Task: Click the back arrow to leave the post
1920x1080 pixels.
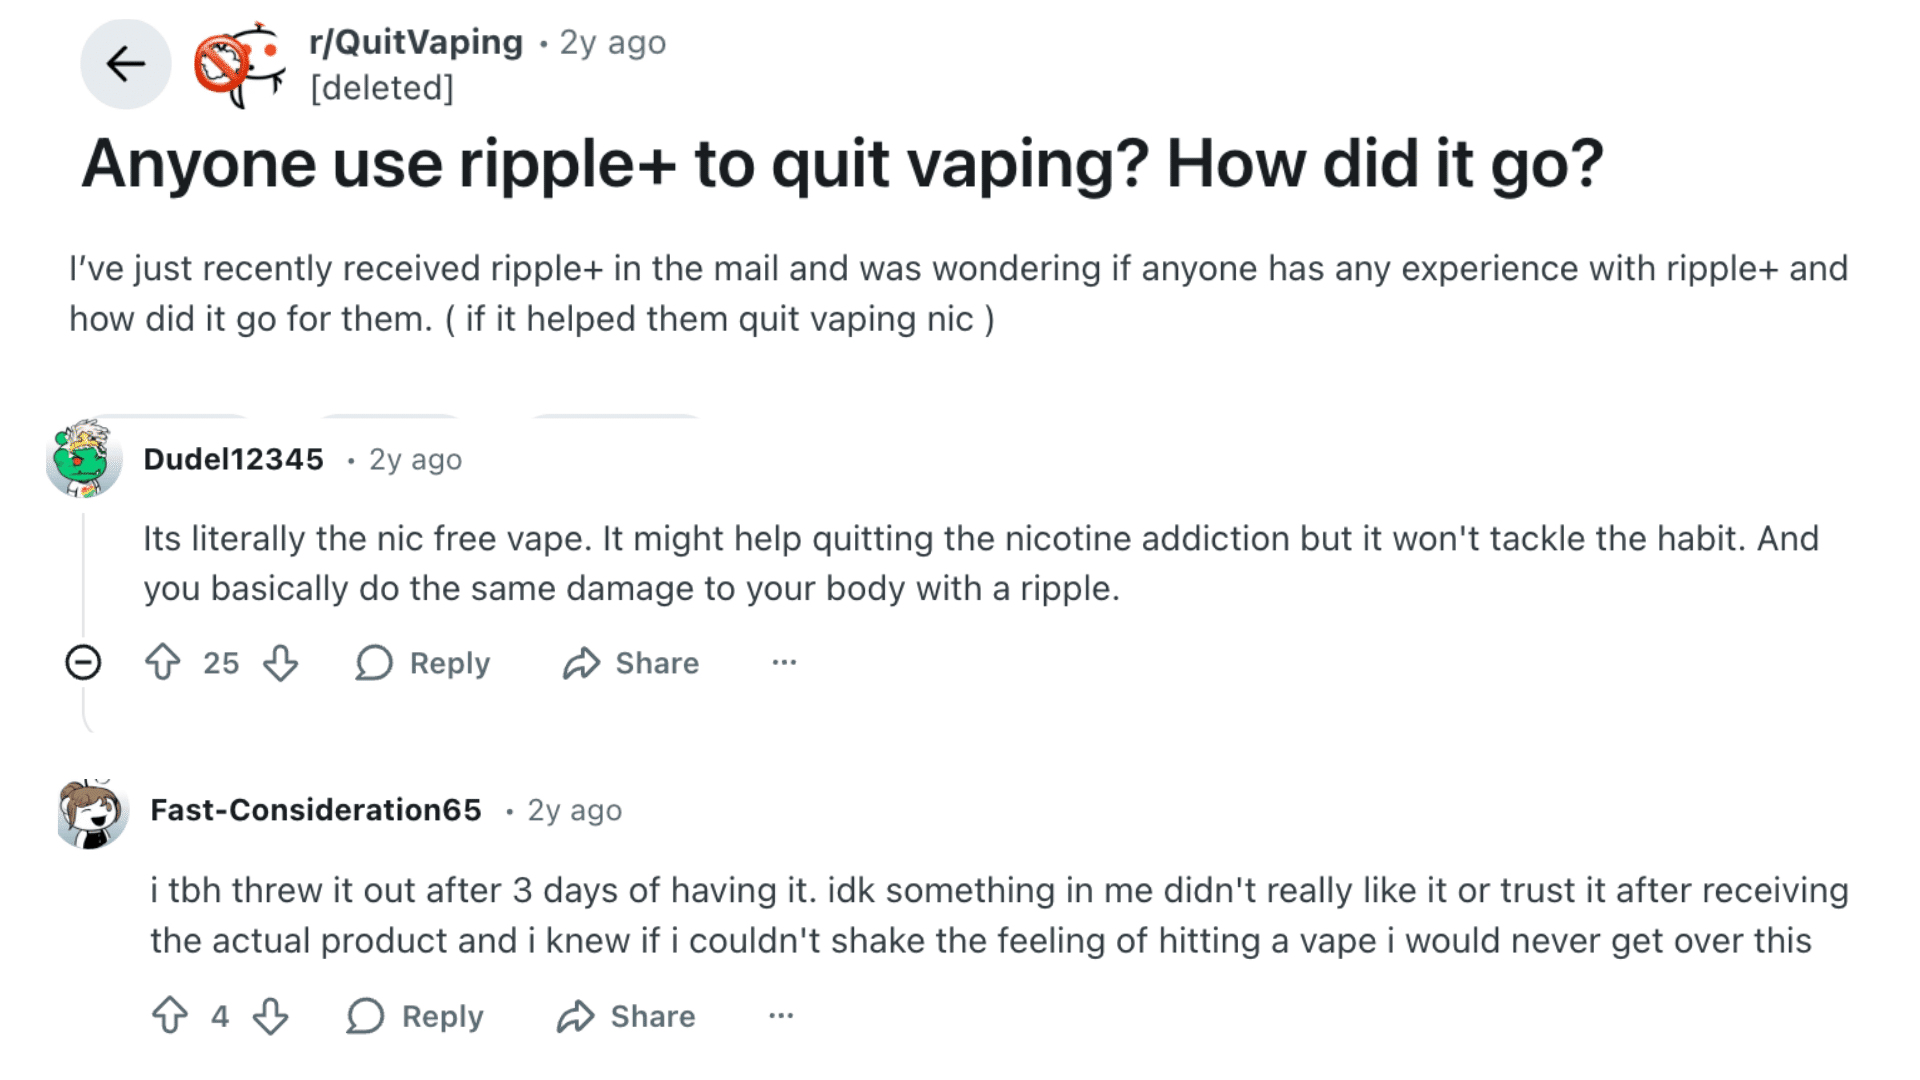Action: point(125,64)
